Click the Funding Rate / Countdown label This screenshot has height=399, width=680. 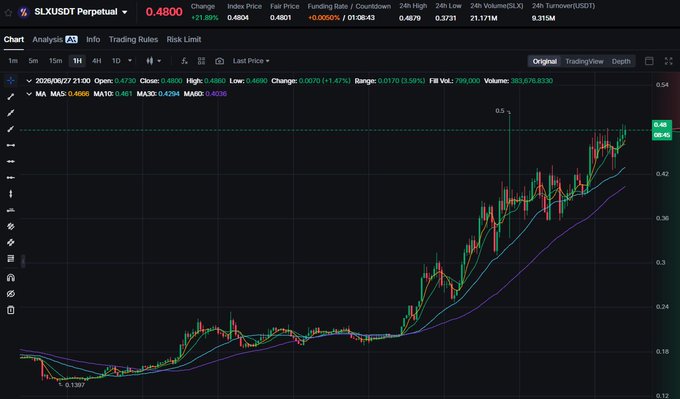(349, 7)
